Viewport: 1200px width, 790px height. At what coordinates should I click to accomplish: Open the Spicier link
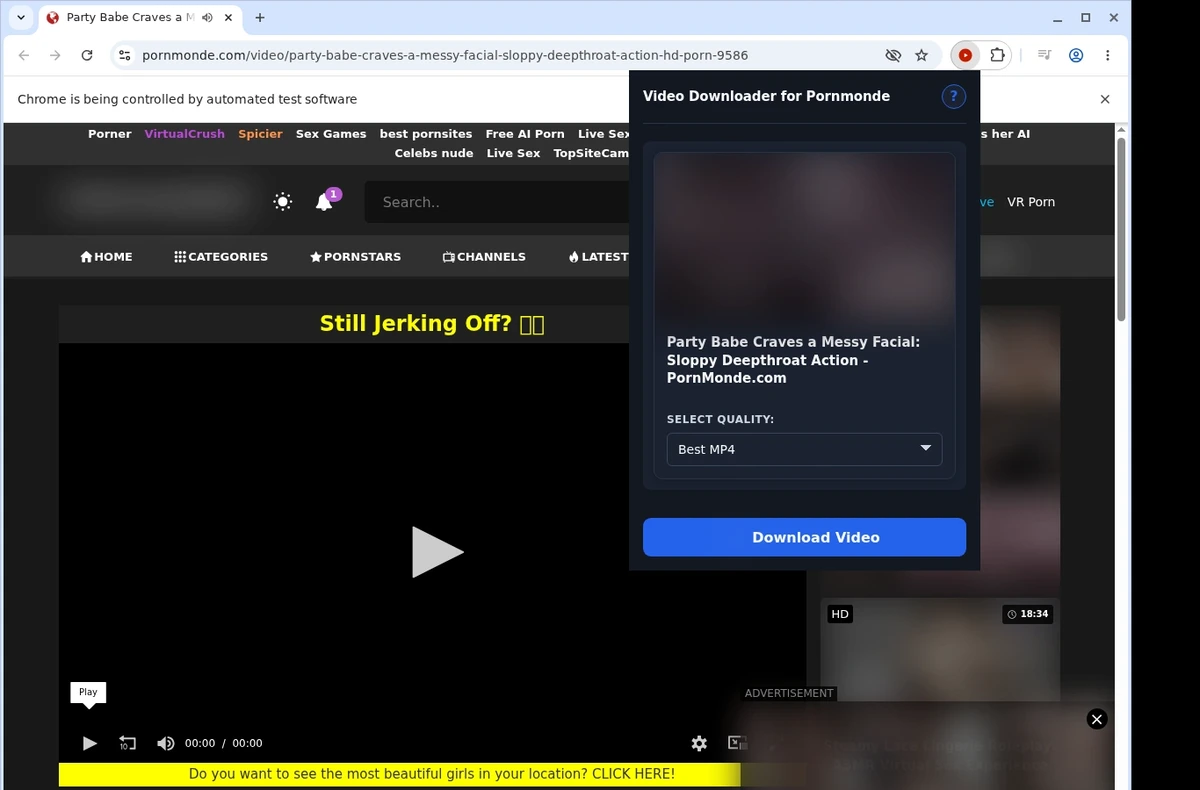260,134
